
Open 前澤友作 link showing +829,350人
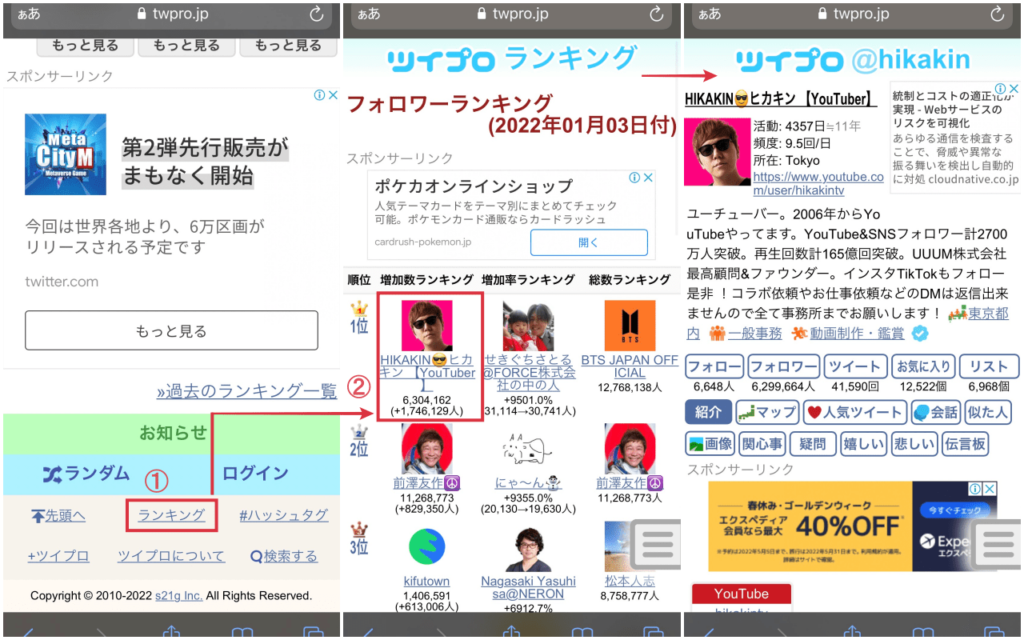pos(426,483)
